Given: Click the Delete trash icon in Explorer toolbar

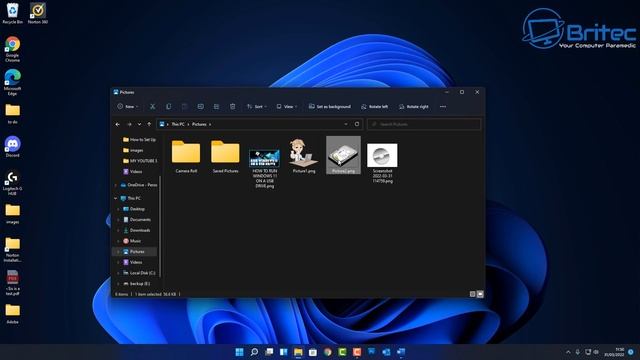Looking at the screenshot, I should pos(233,107).
